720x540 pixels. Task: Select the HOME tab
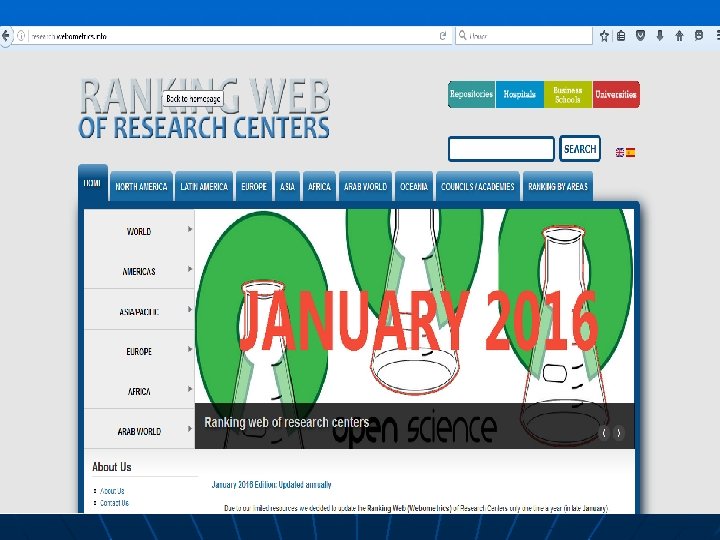pos(93,183)
